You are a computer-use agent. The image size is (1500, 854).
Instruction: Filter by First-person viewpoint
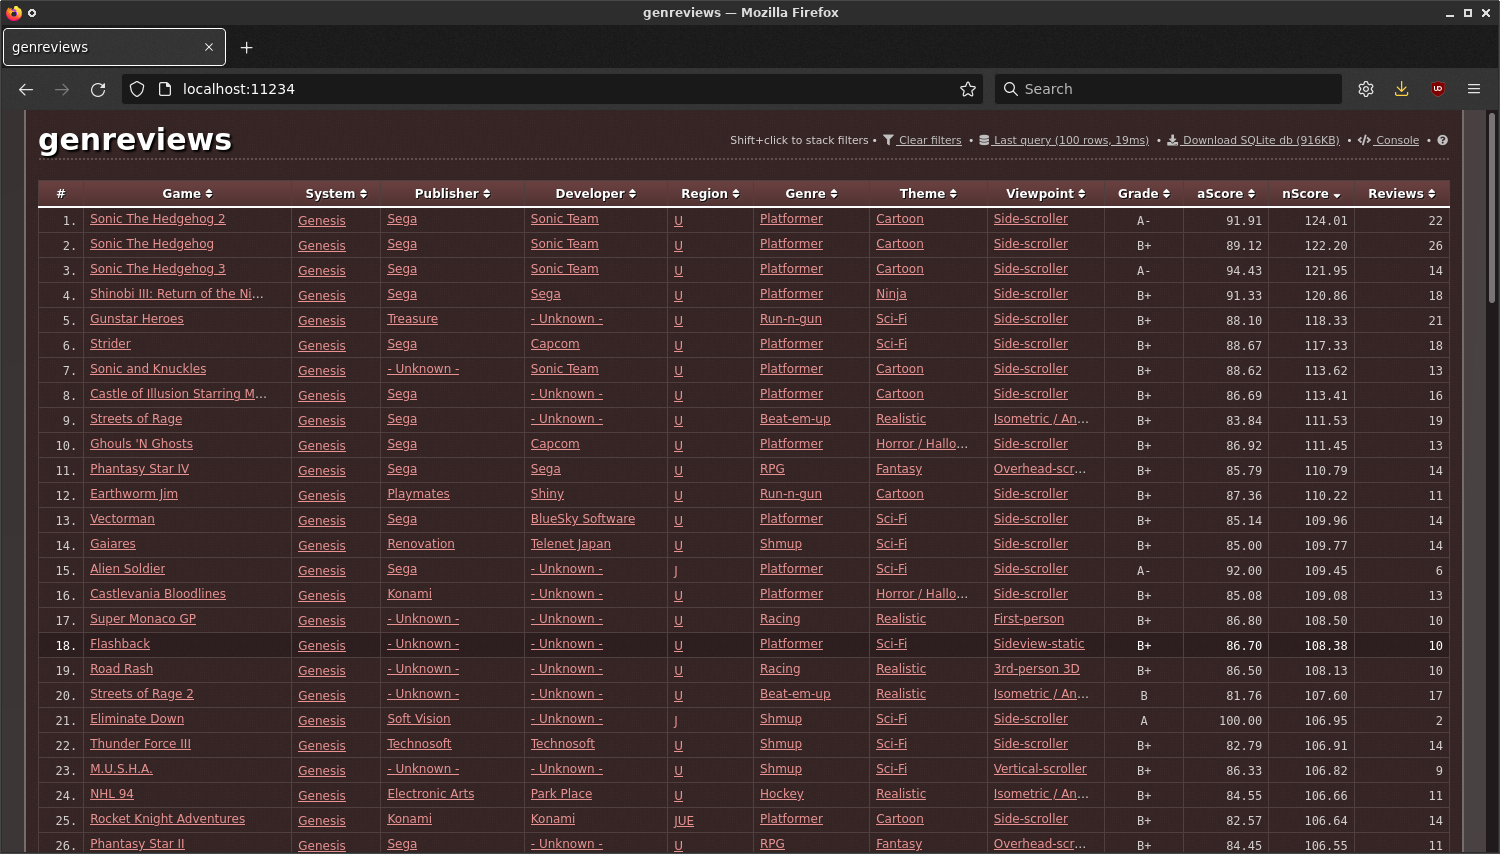pyautogui.click(x=1029, y=619)
